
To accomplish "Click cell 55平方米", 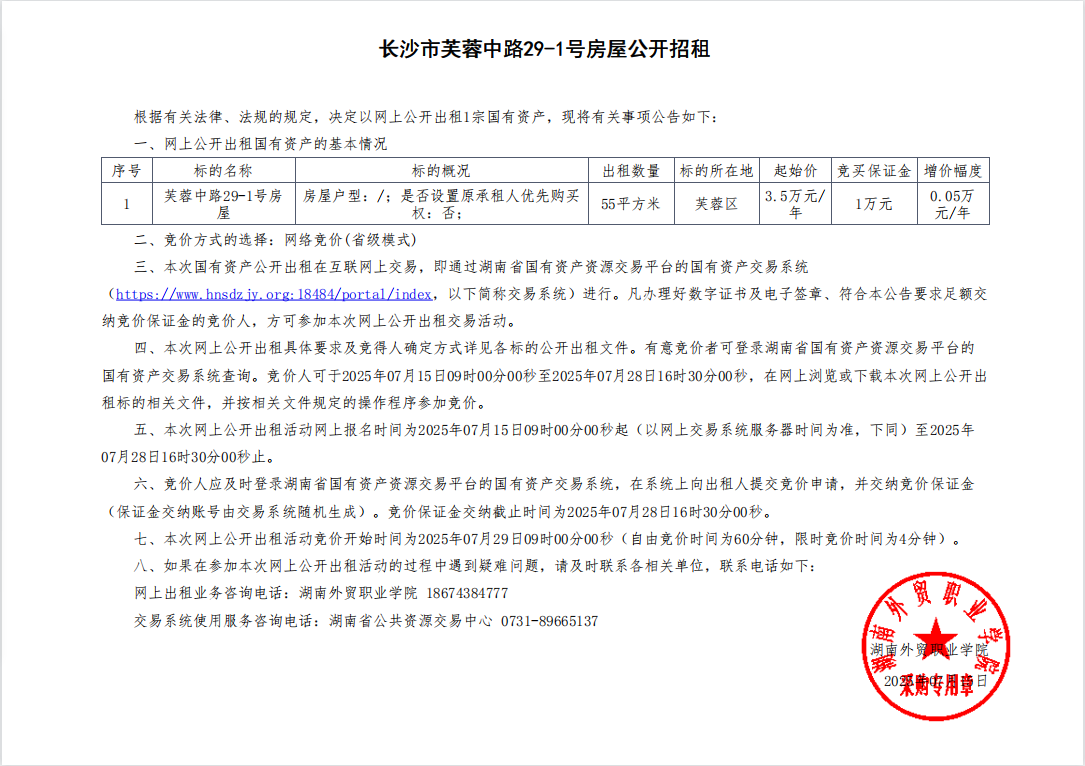I will (631, 204).
